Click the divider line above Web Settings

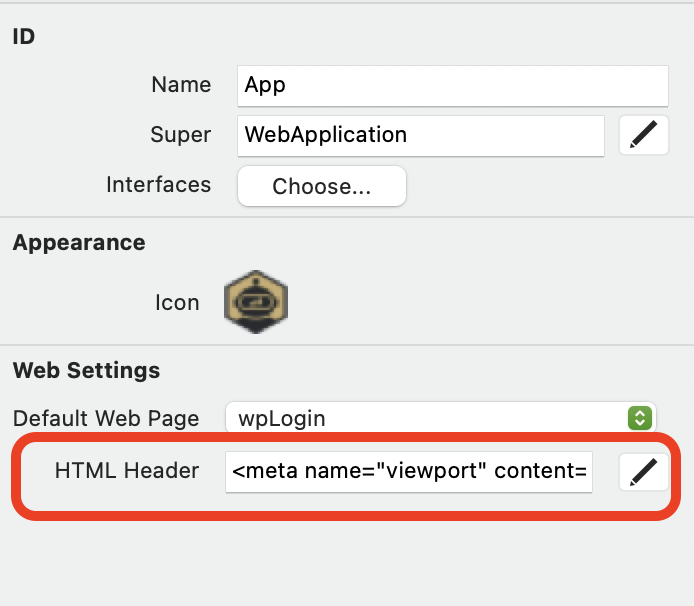(x=347, y=345)
